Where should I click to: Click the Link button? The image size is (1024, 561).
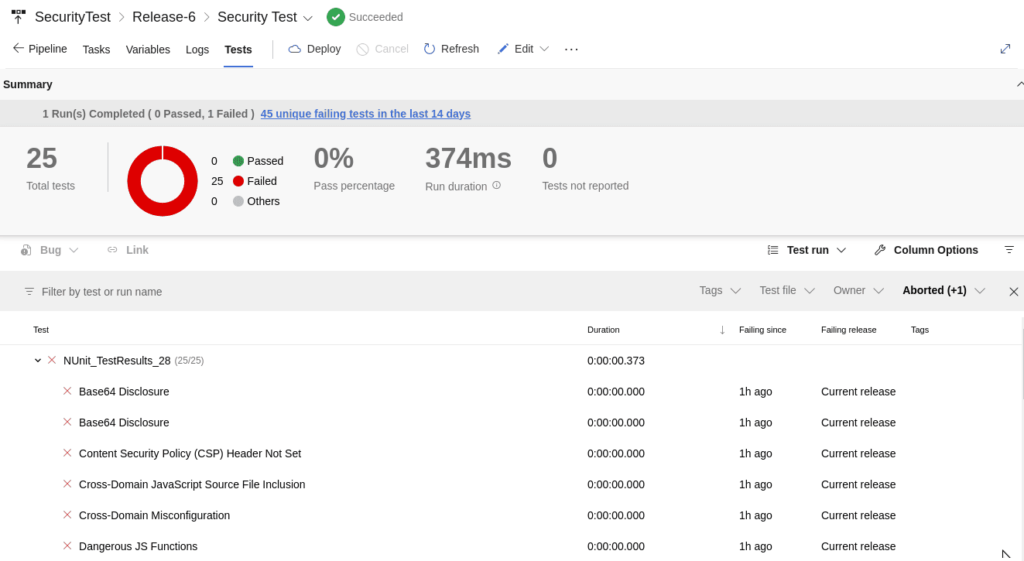pyautogui.click(x=128, y=250)
